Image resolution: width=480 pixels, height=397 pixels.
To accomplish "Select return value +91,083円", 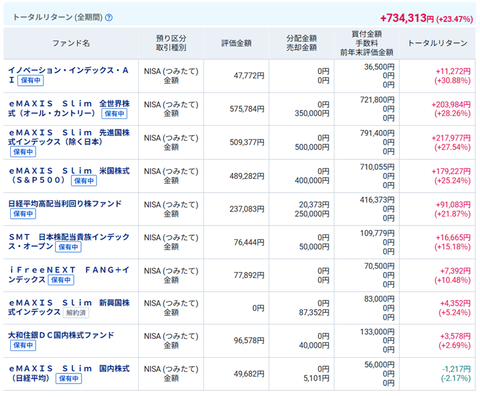I will coord(453,205).
